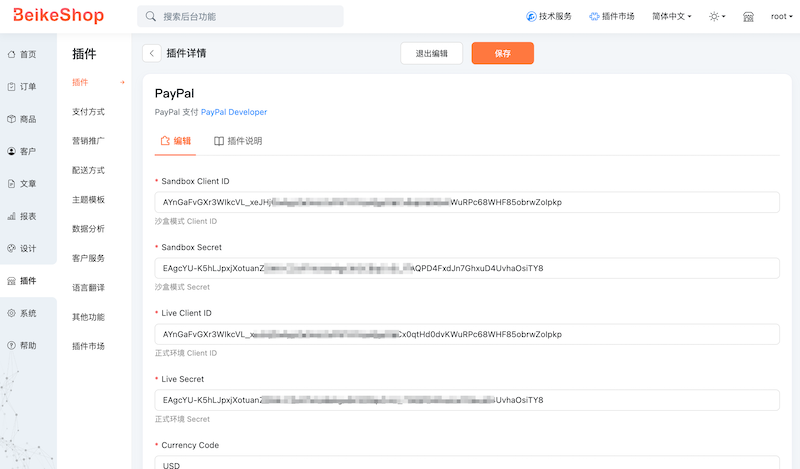Open 客户 in sidebar
This screenshot has height=469, width=800.
tap(22, 152)
